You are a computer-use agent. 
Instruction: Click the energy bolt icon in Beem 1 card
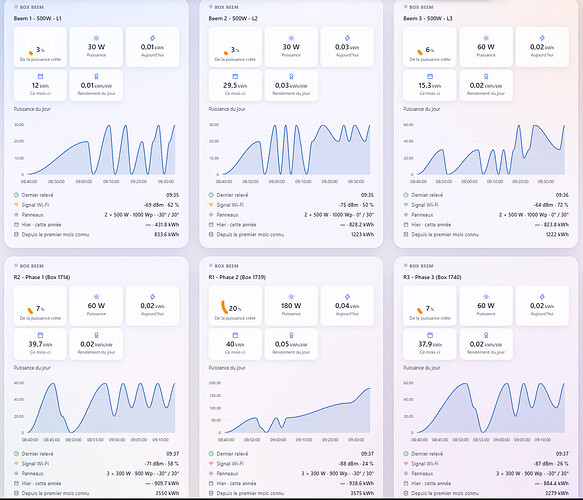click(x=152, y=38)
